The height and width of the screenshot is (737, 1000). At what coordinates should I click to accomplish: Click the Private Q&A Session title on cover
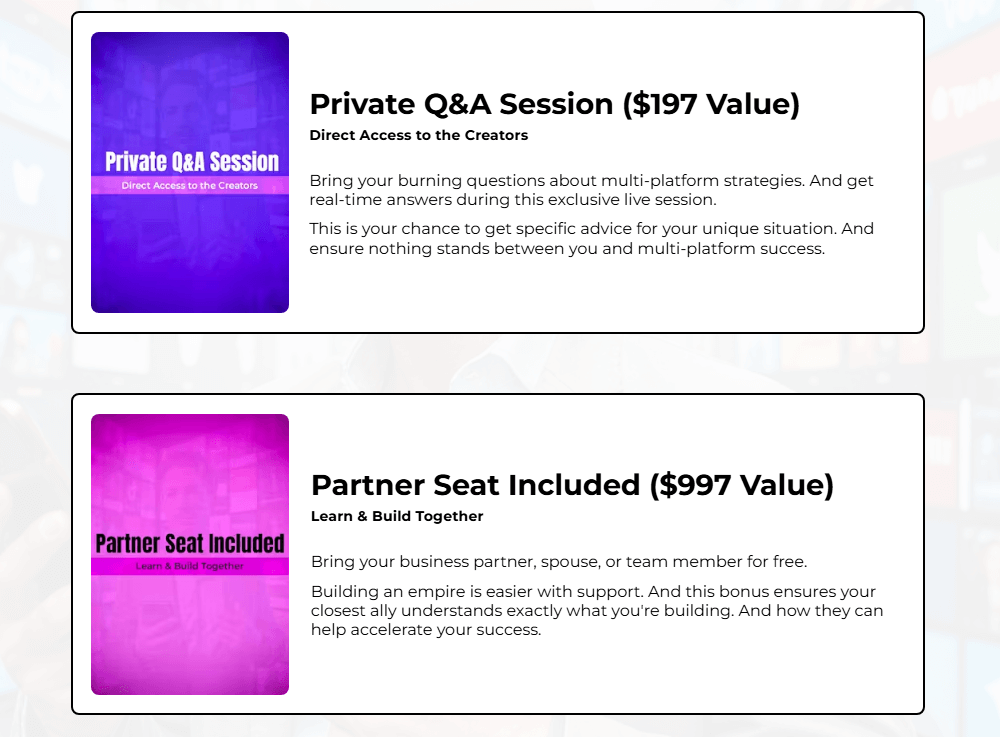[x=192, y=162]
